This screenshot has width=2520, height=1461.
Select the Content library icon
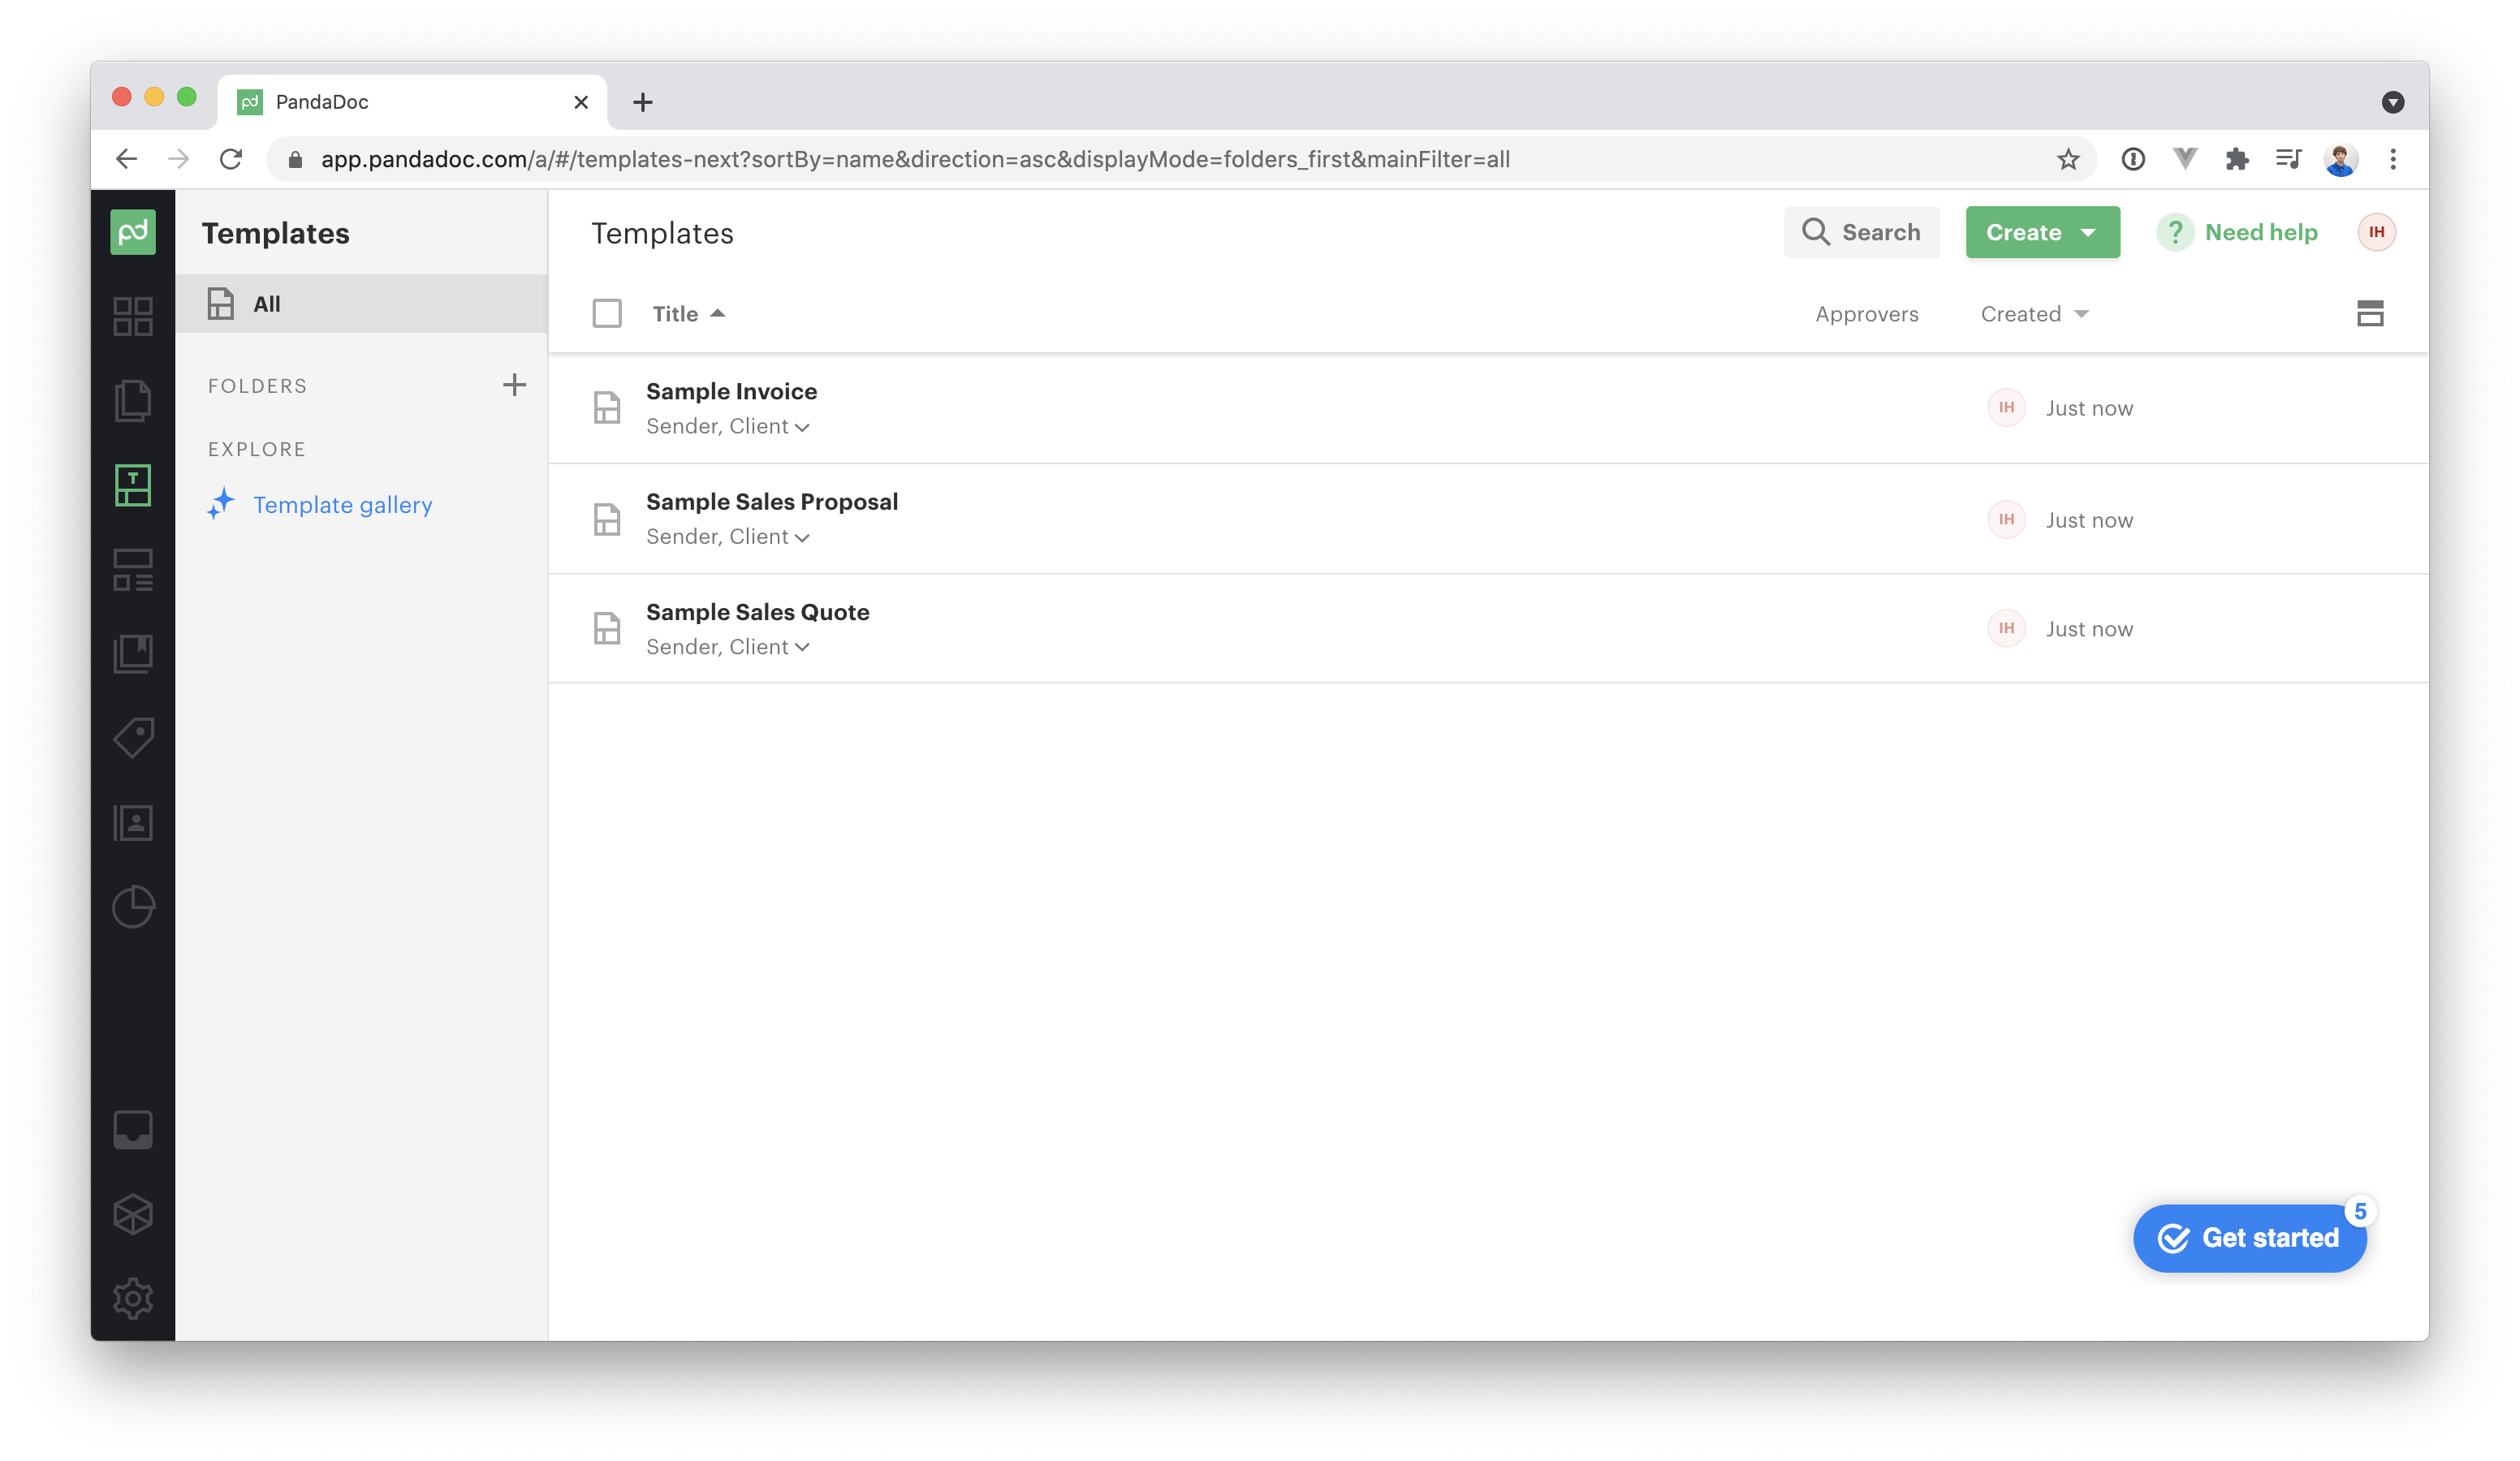(136, 654)
